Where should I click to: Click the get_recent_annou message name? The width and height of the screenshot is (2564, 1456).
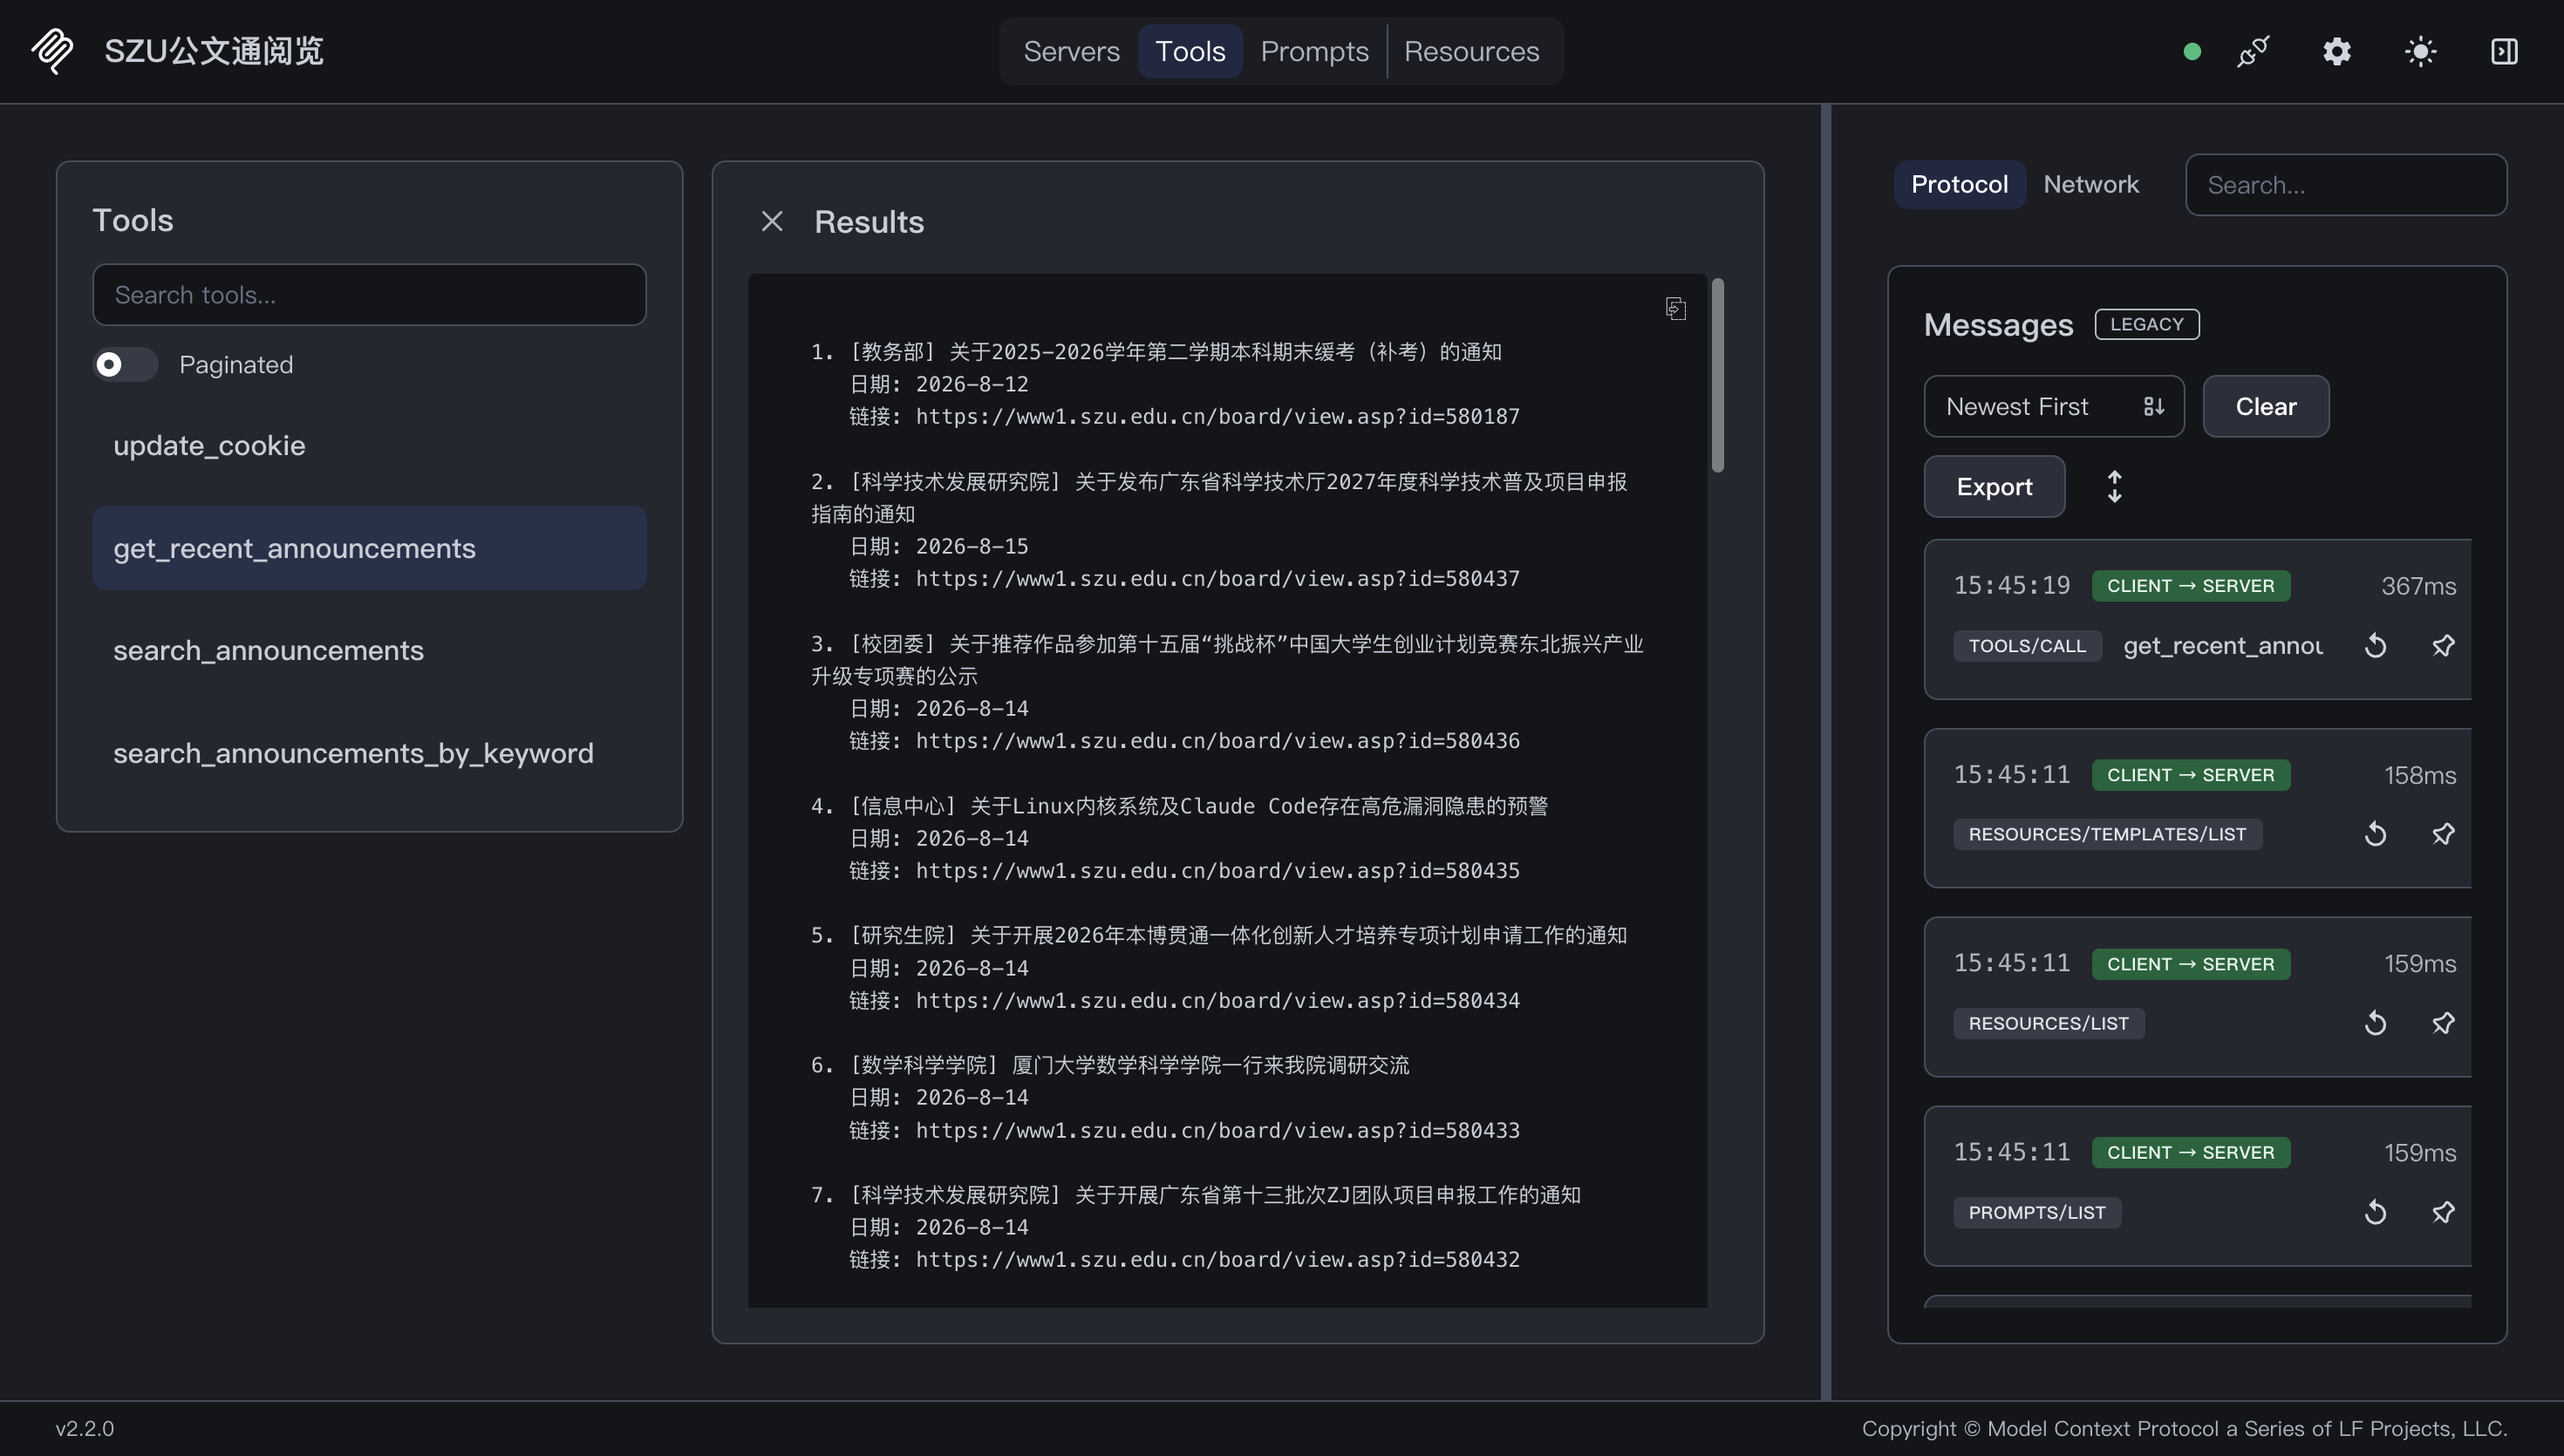(x=2223, y=646)
